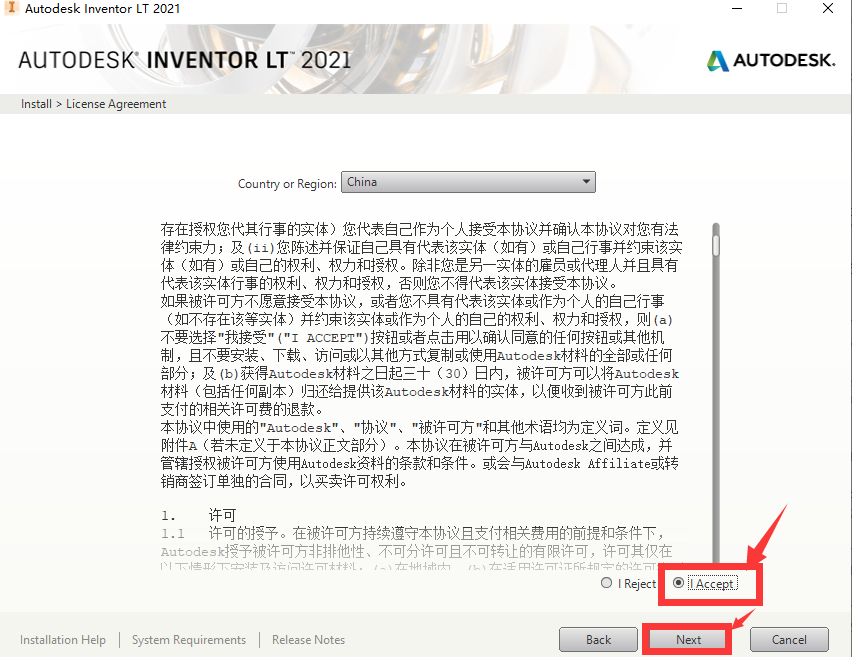This screenshot has height=657, width=852.
Task: Select the I Accept radio button
Action: [678, 583]
